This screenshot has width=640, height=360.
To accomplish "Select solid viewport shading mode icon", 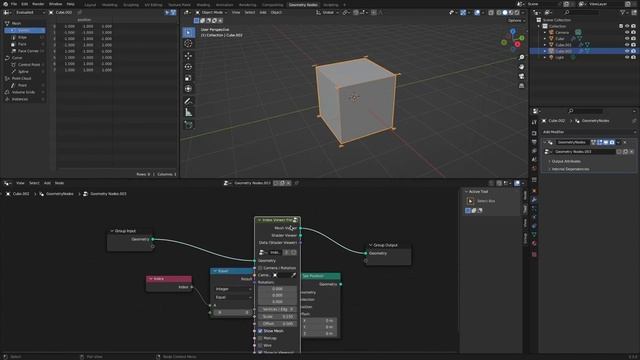I will (505, 13).
